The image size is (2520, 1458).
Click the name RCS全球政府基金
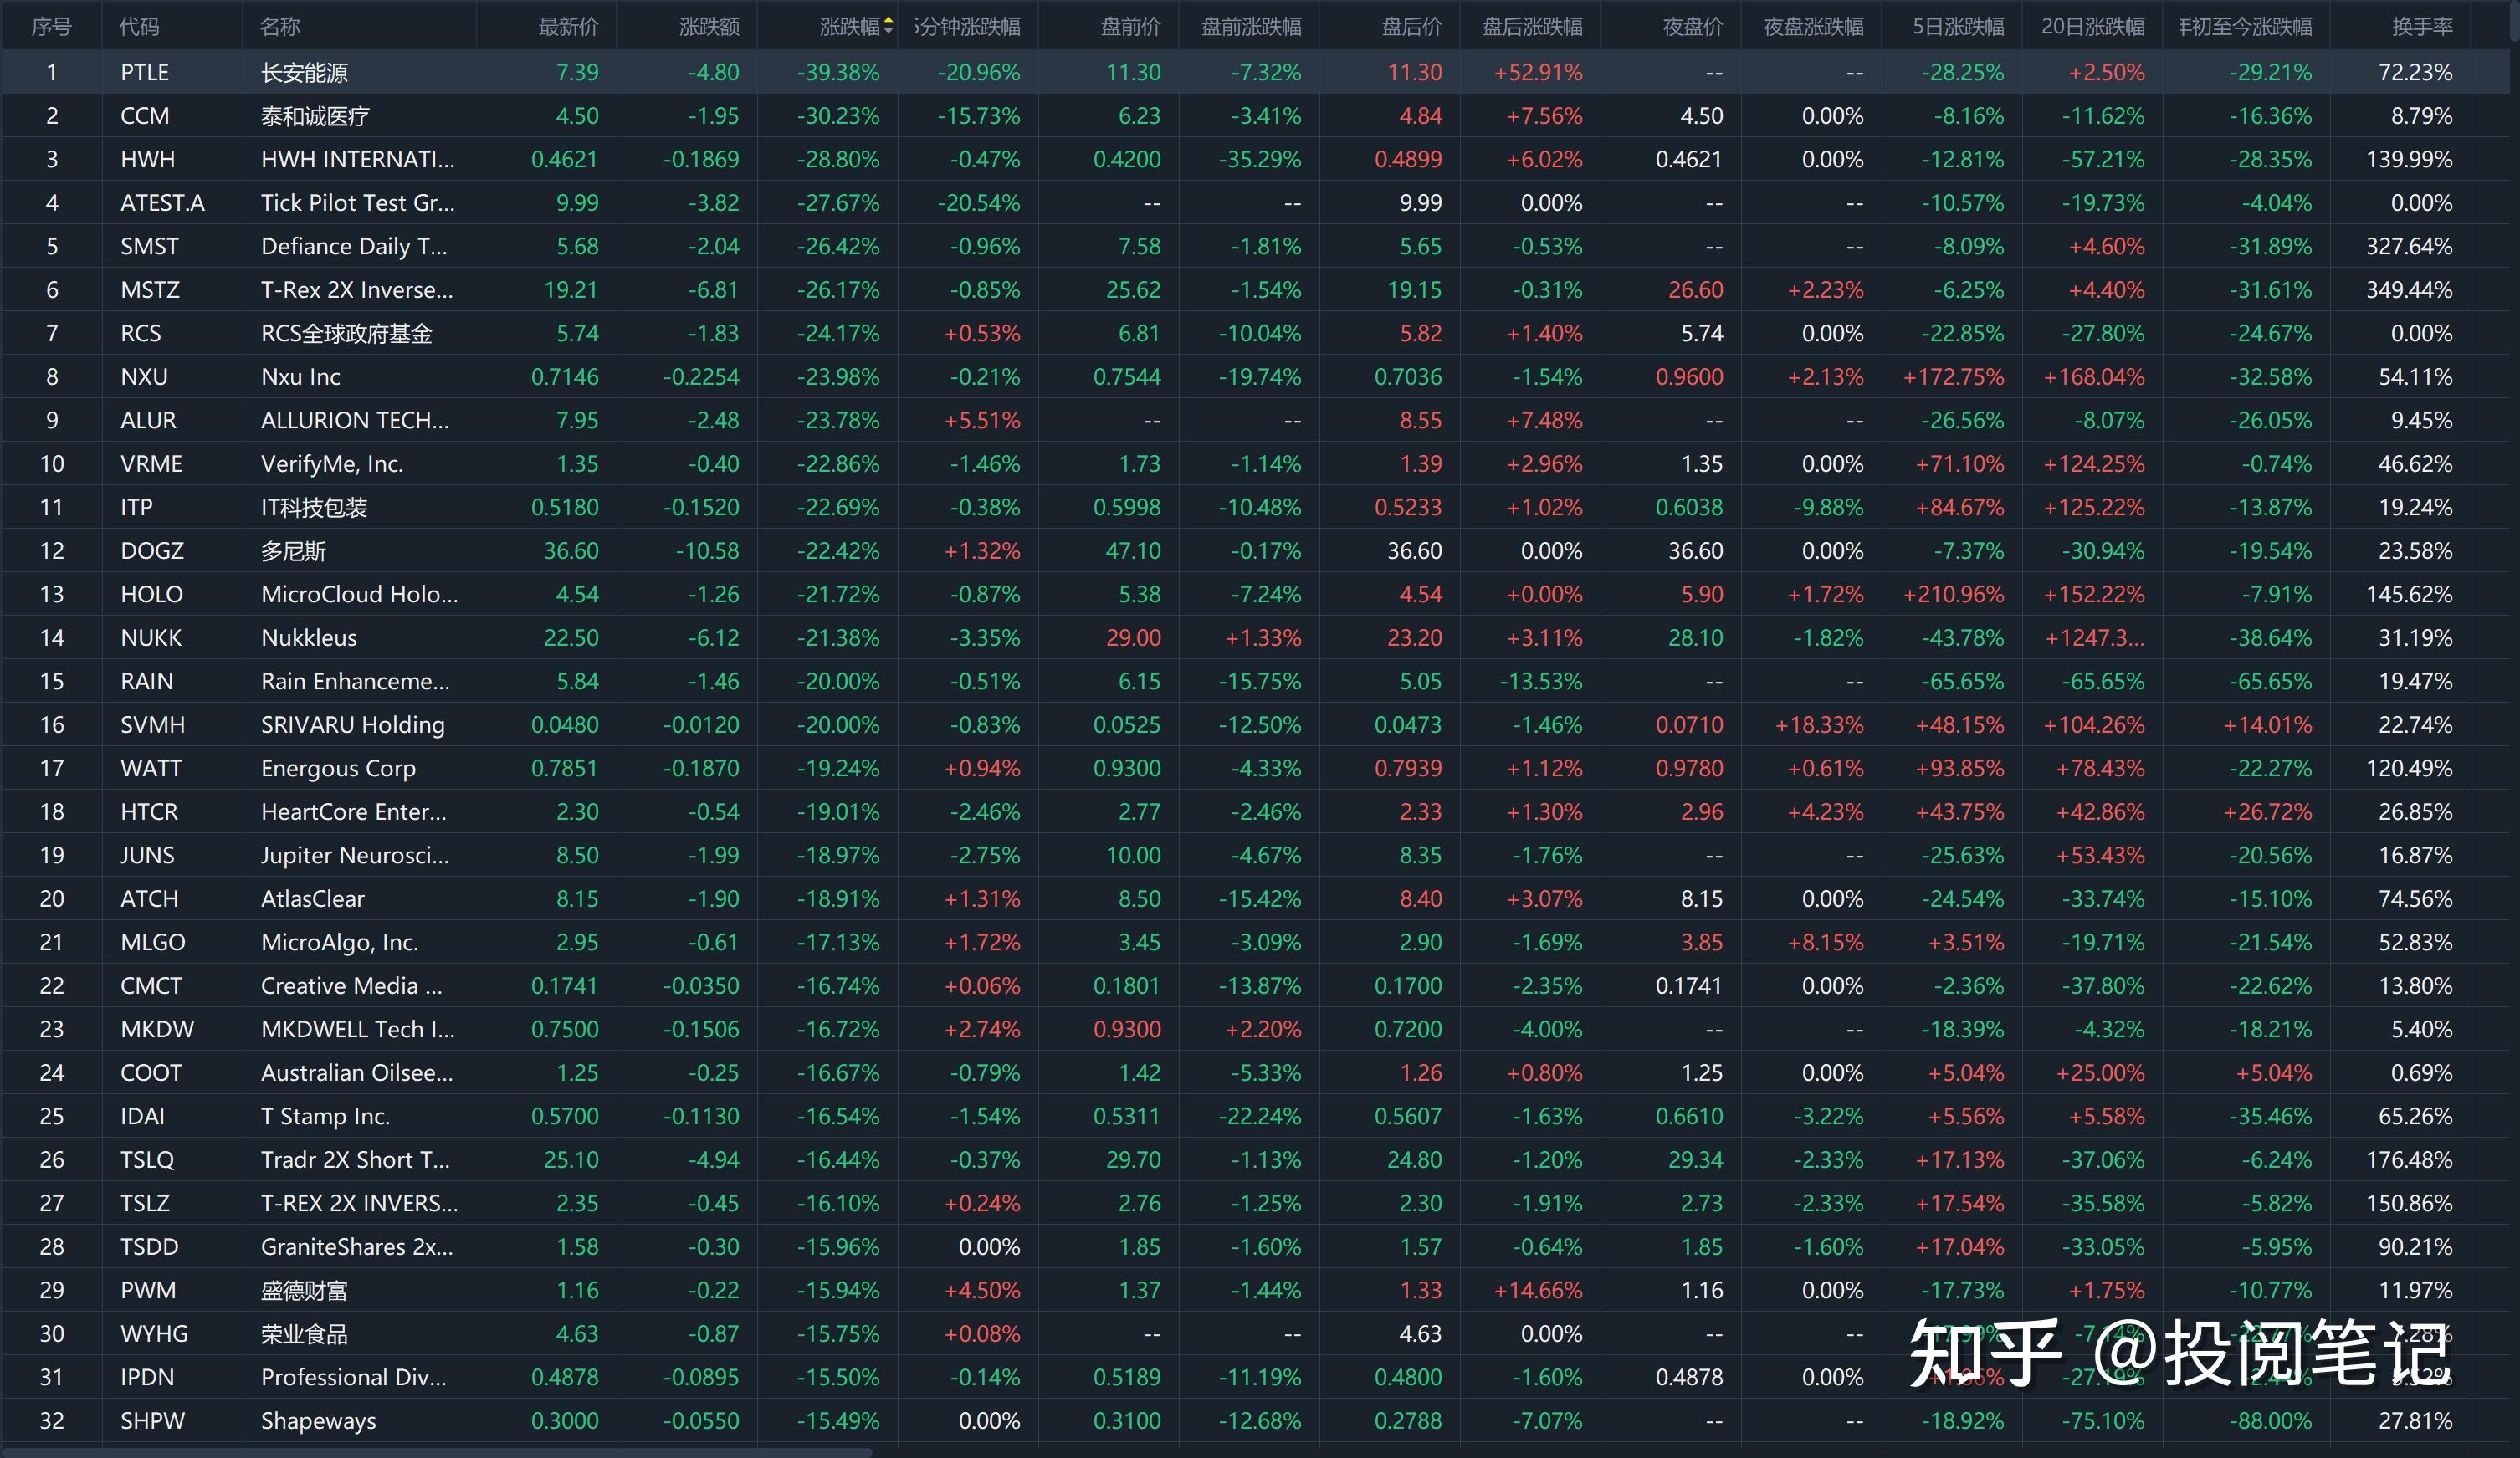pos(346,334)
